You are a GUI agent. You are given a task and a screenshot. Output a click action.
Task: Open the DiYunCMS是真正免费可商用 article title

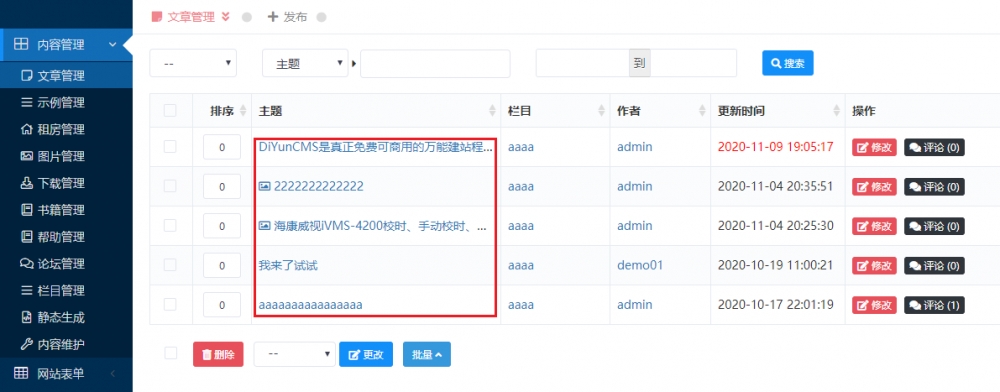click(376, 147)
